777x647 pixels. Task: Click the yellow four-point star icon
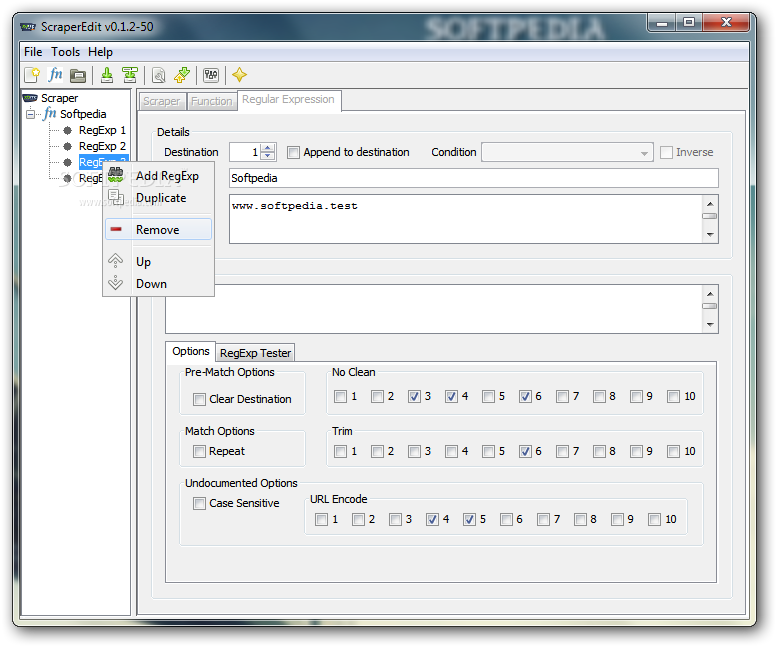coord(239,75)
